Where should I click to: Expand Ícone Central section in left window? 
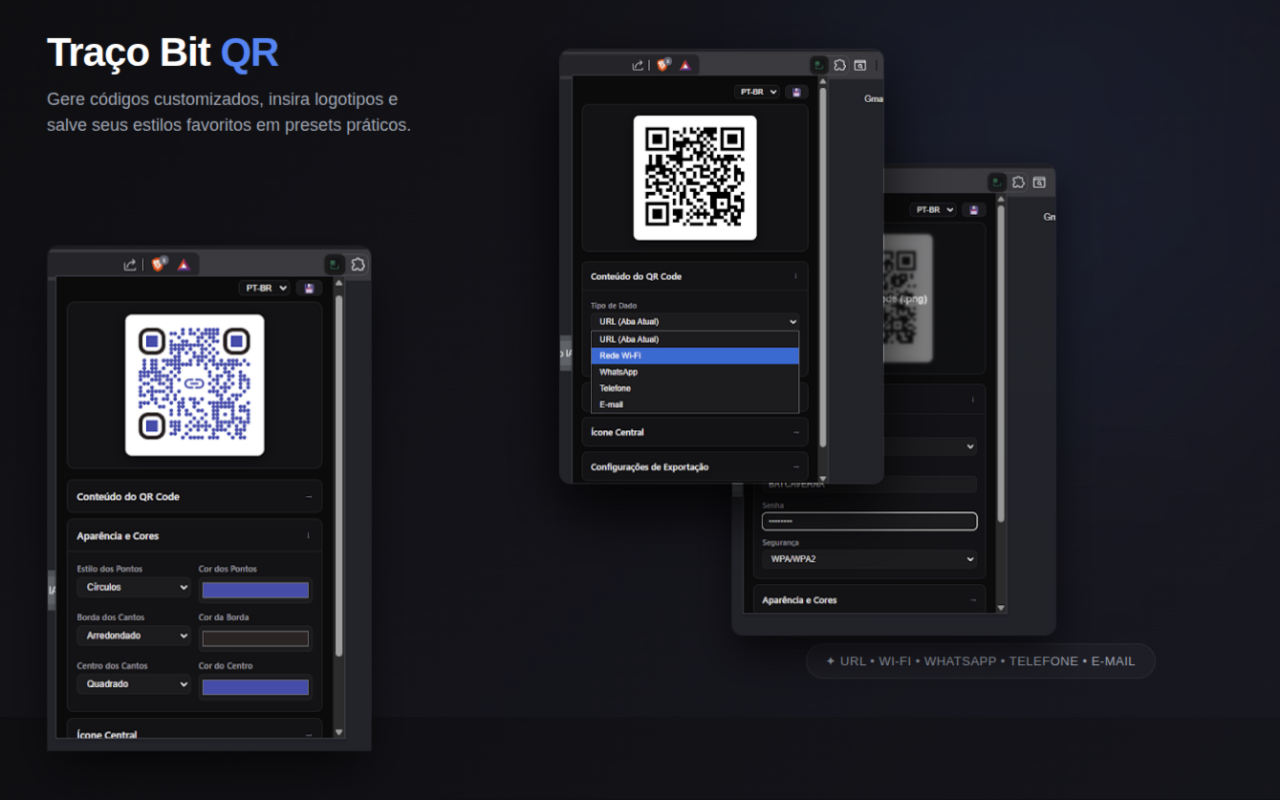pyautogui.click(x=195, y=731)
